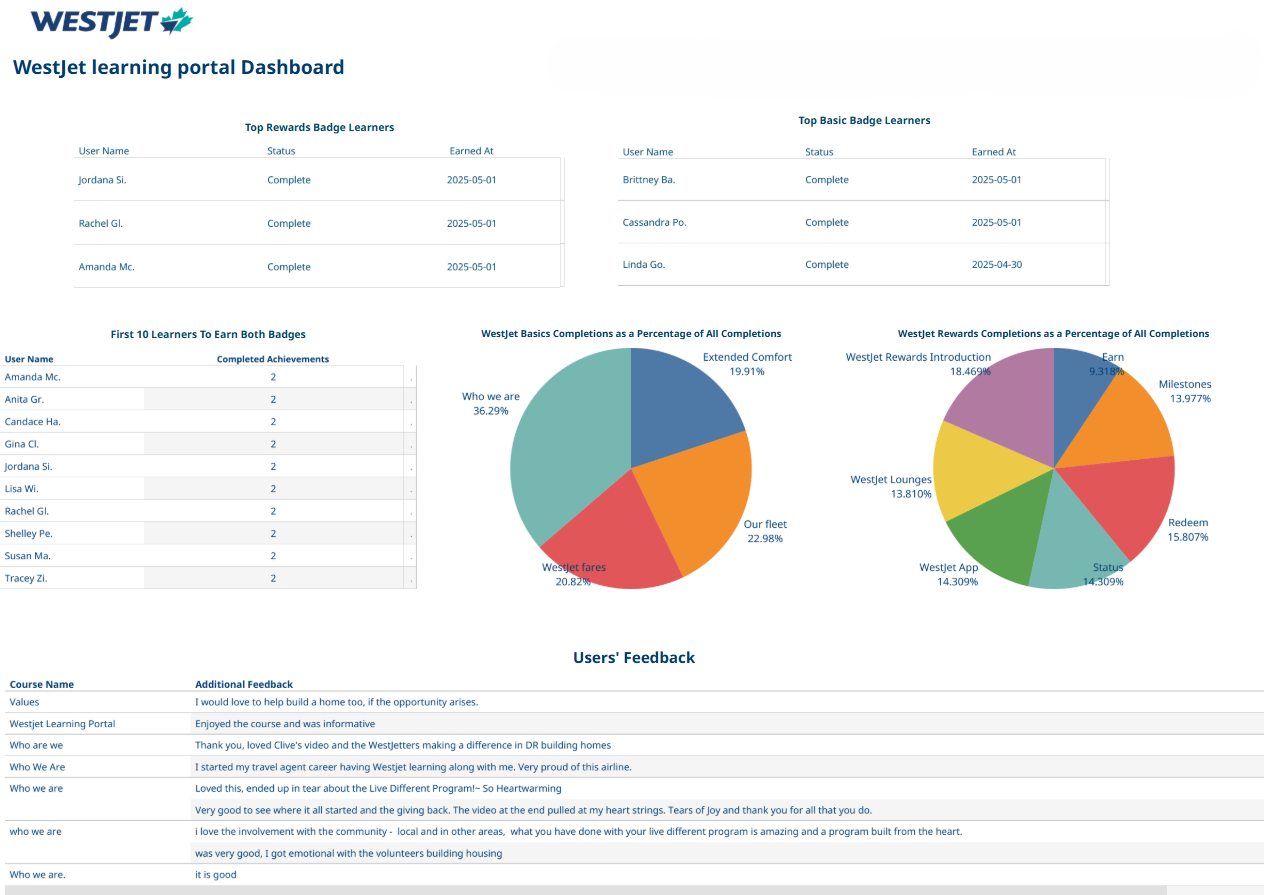Click the WestJet logo
Screen dimensions: 1275x895
(x=112, y=22)
